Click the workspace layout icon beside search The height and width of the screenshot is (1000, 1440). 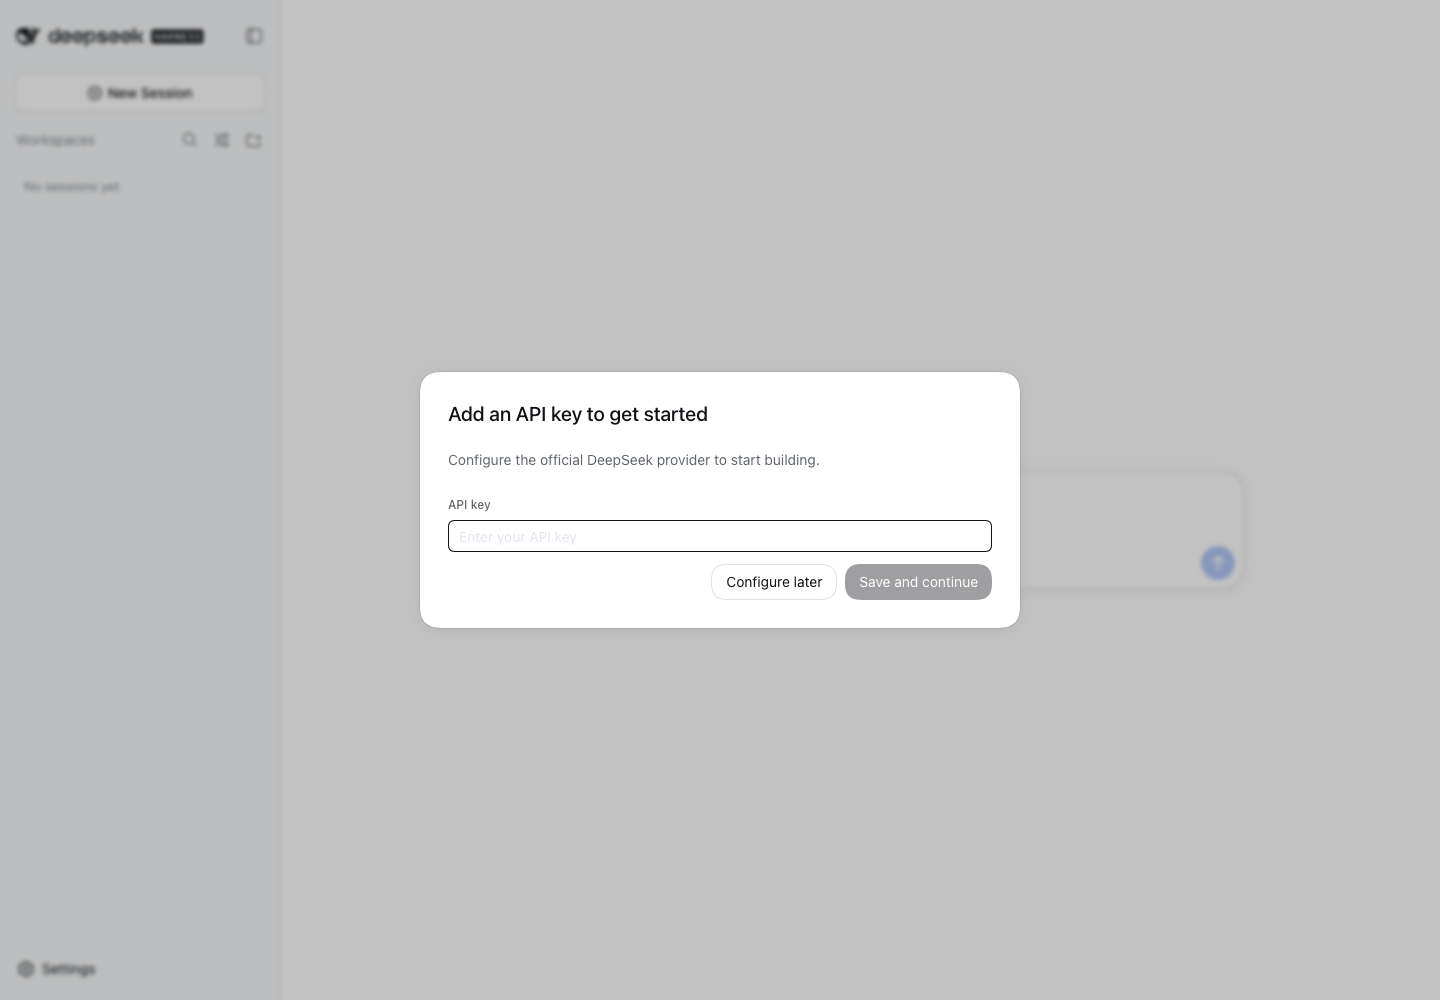pyautogui.click(x=222, y=140)
